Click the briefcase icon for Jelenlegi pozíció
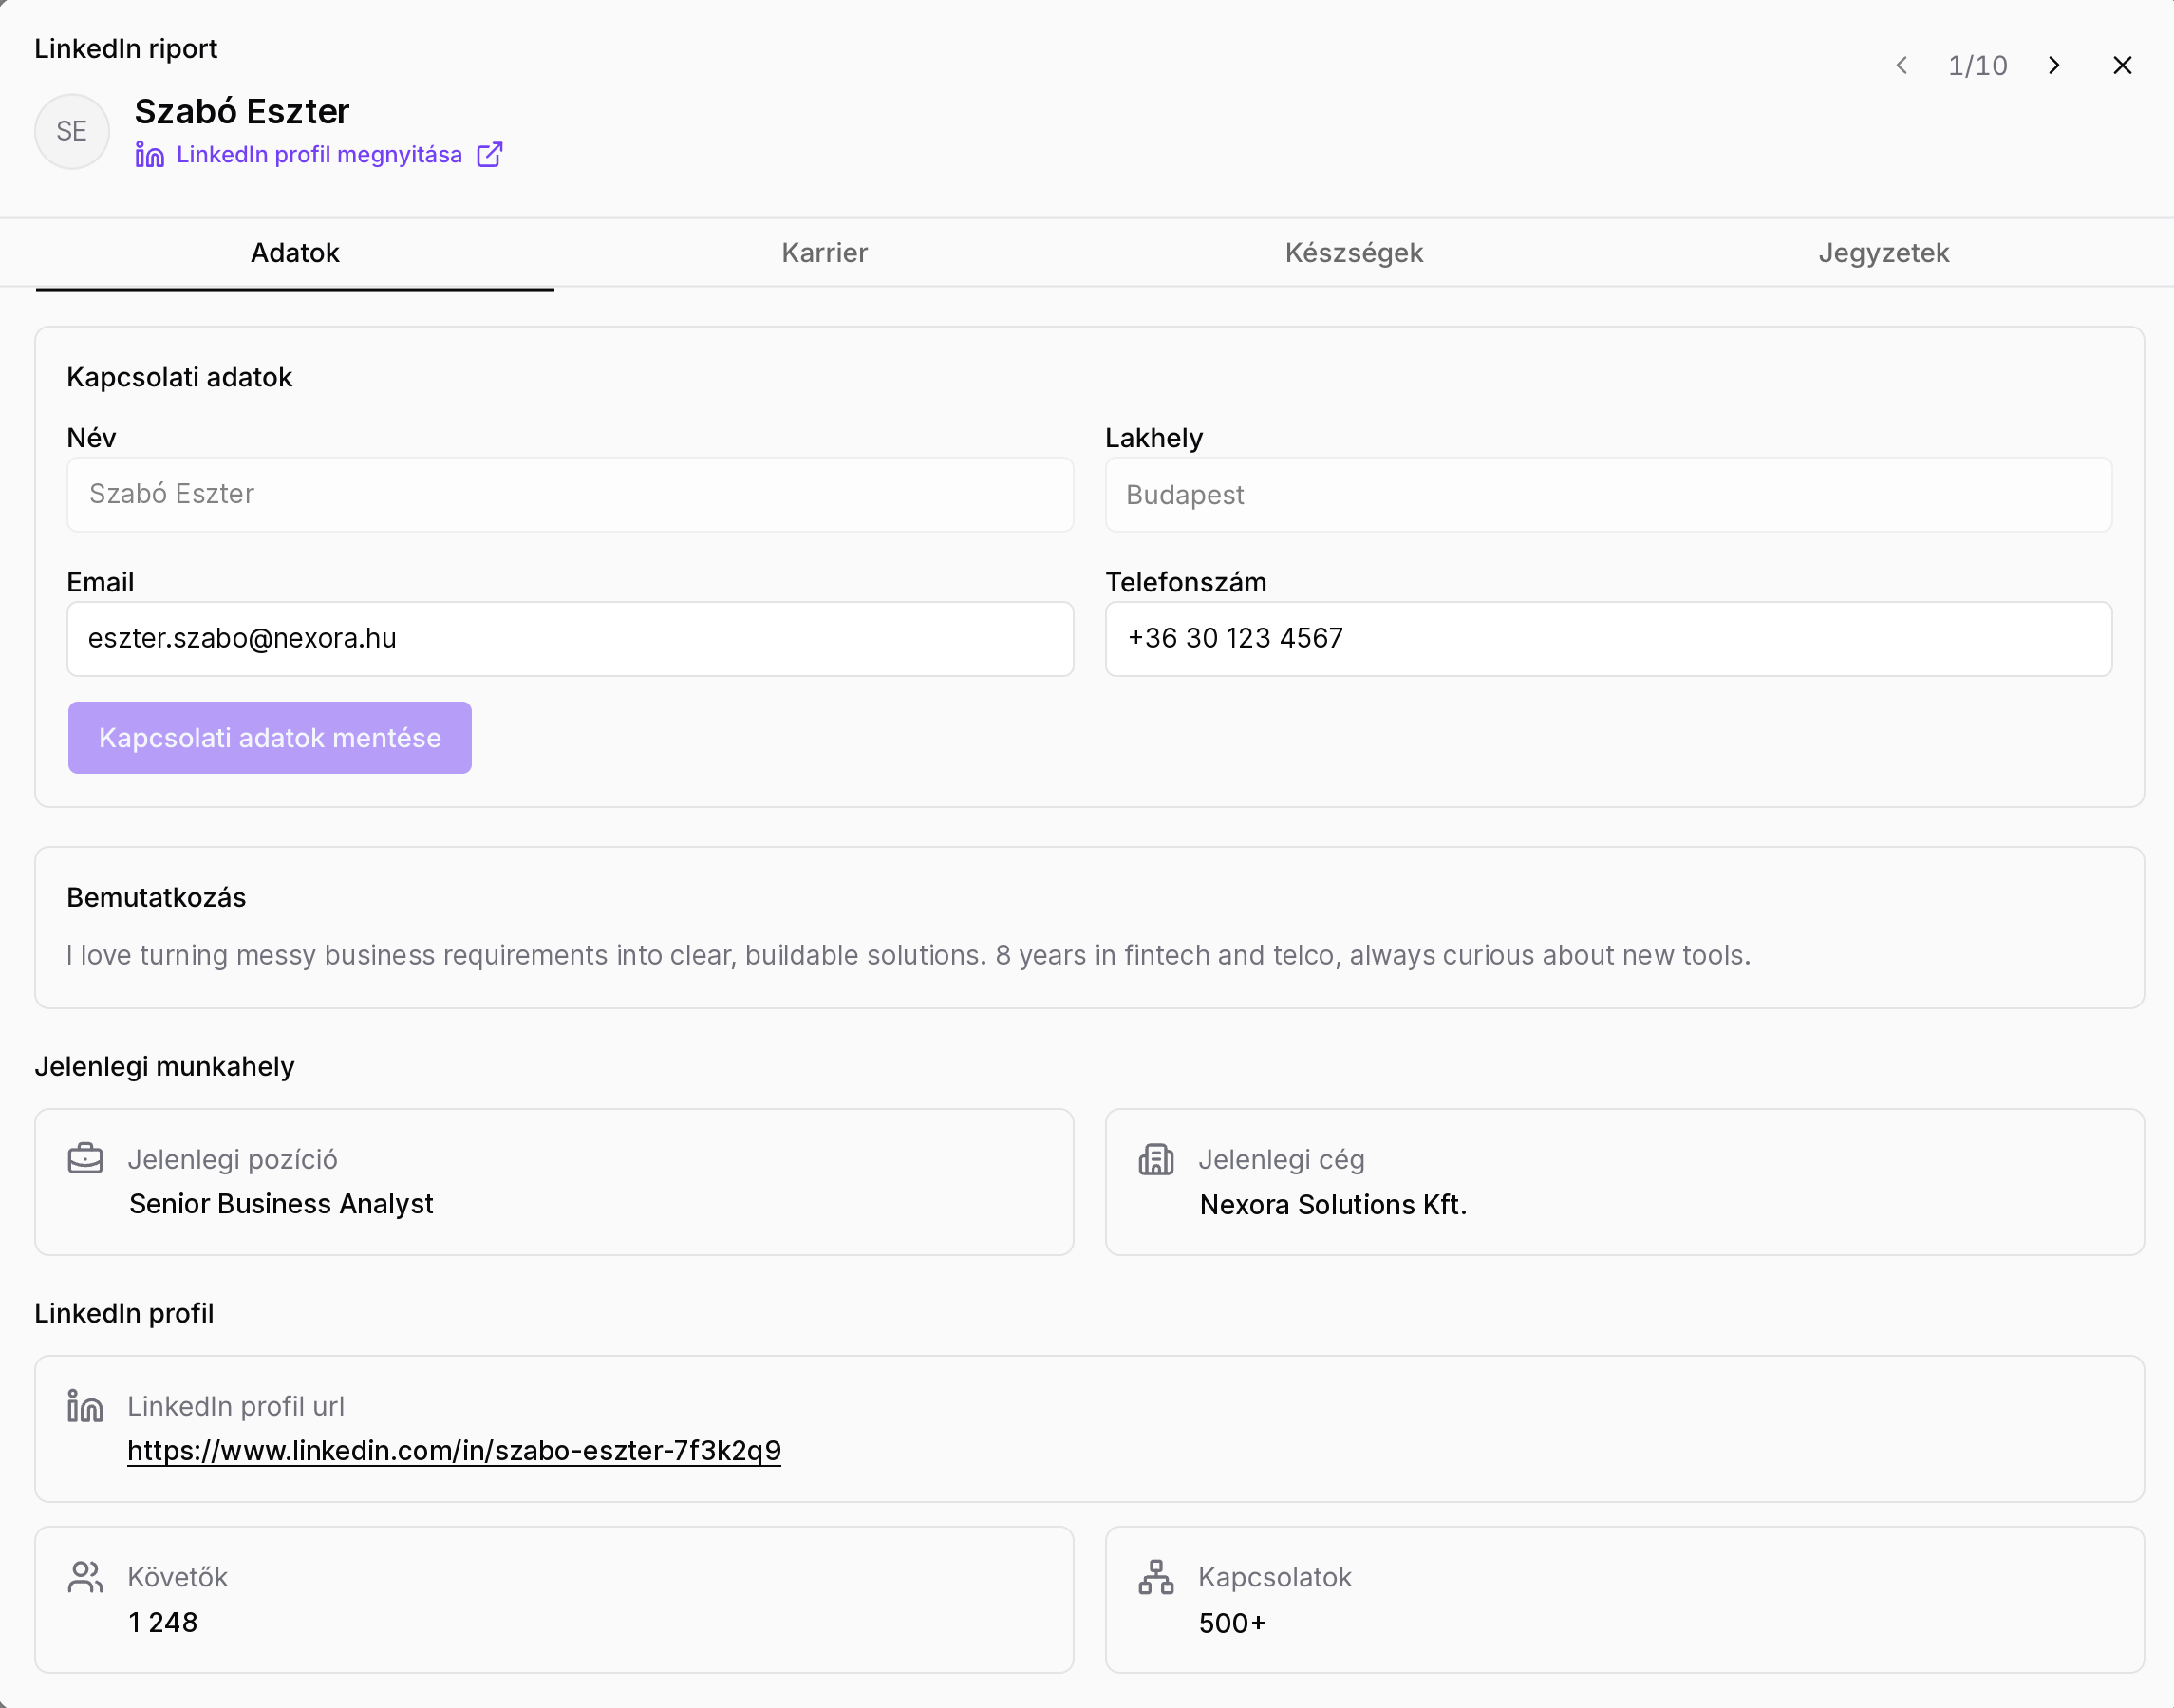The width and height of the screenshot is (2174, 1708). coord(85,1158)
